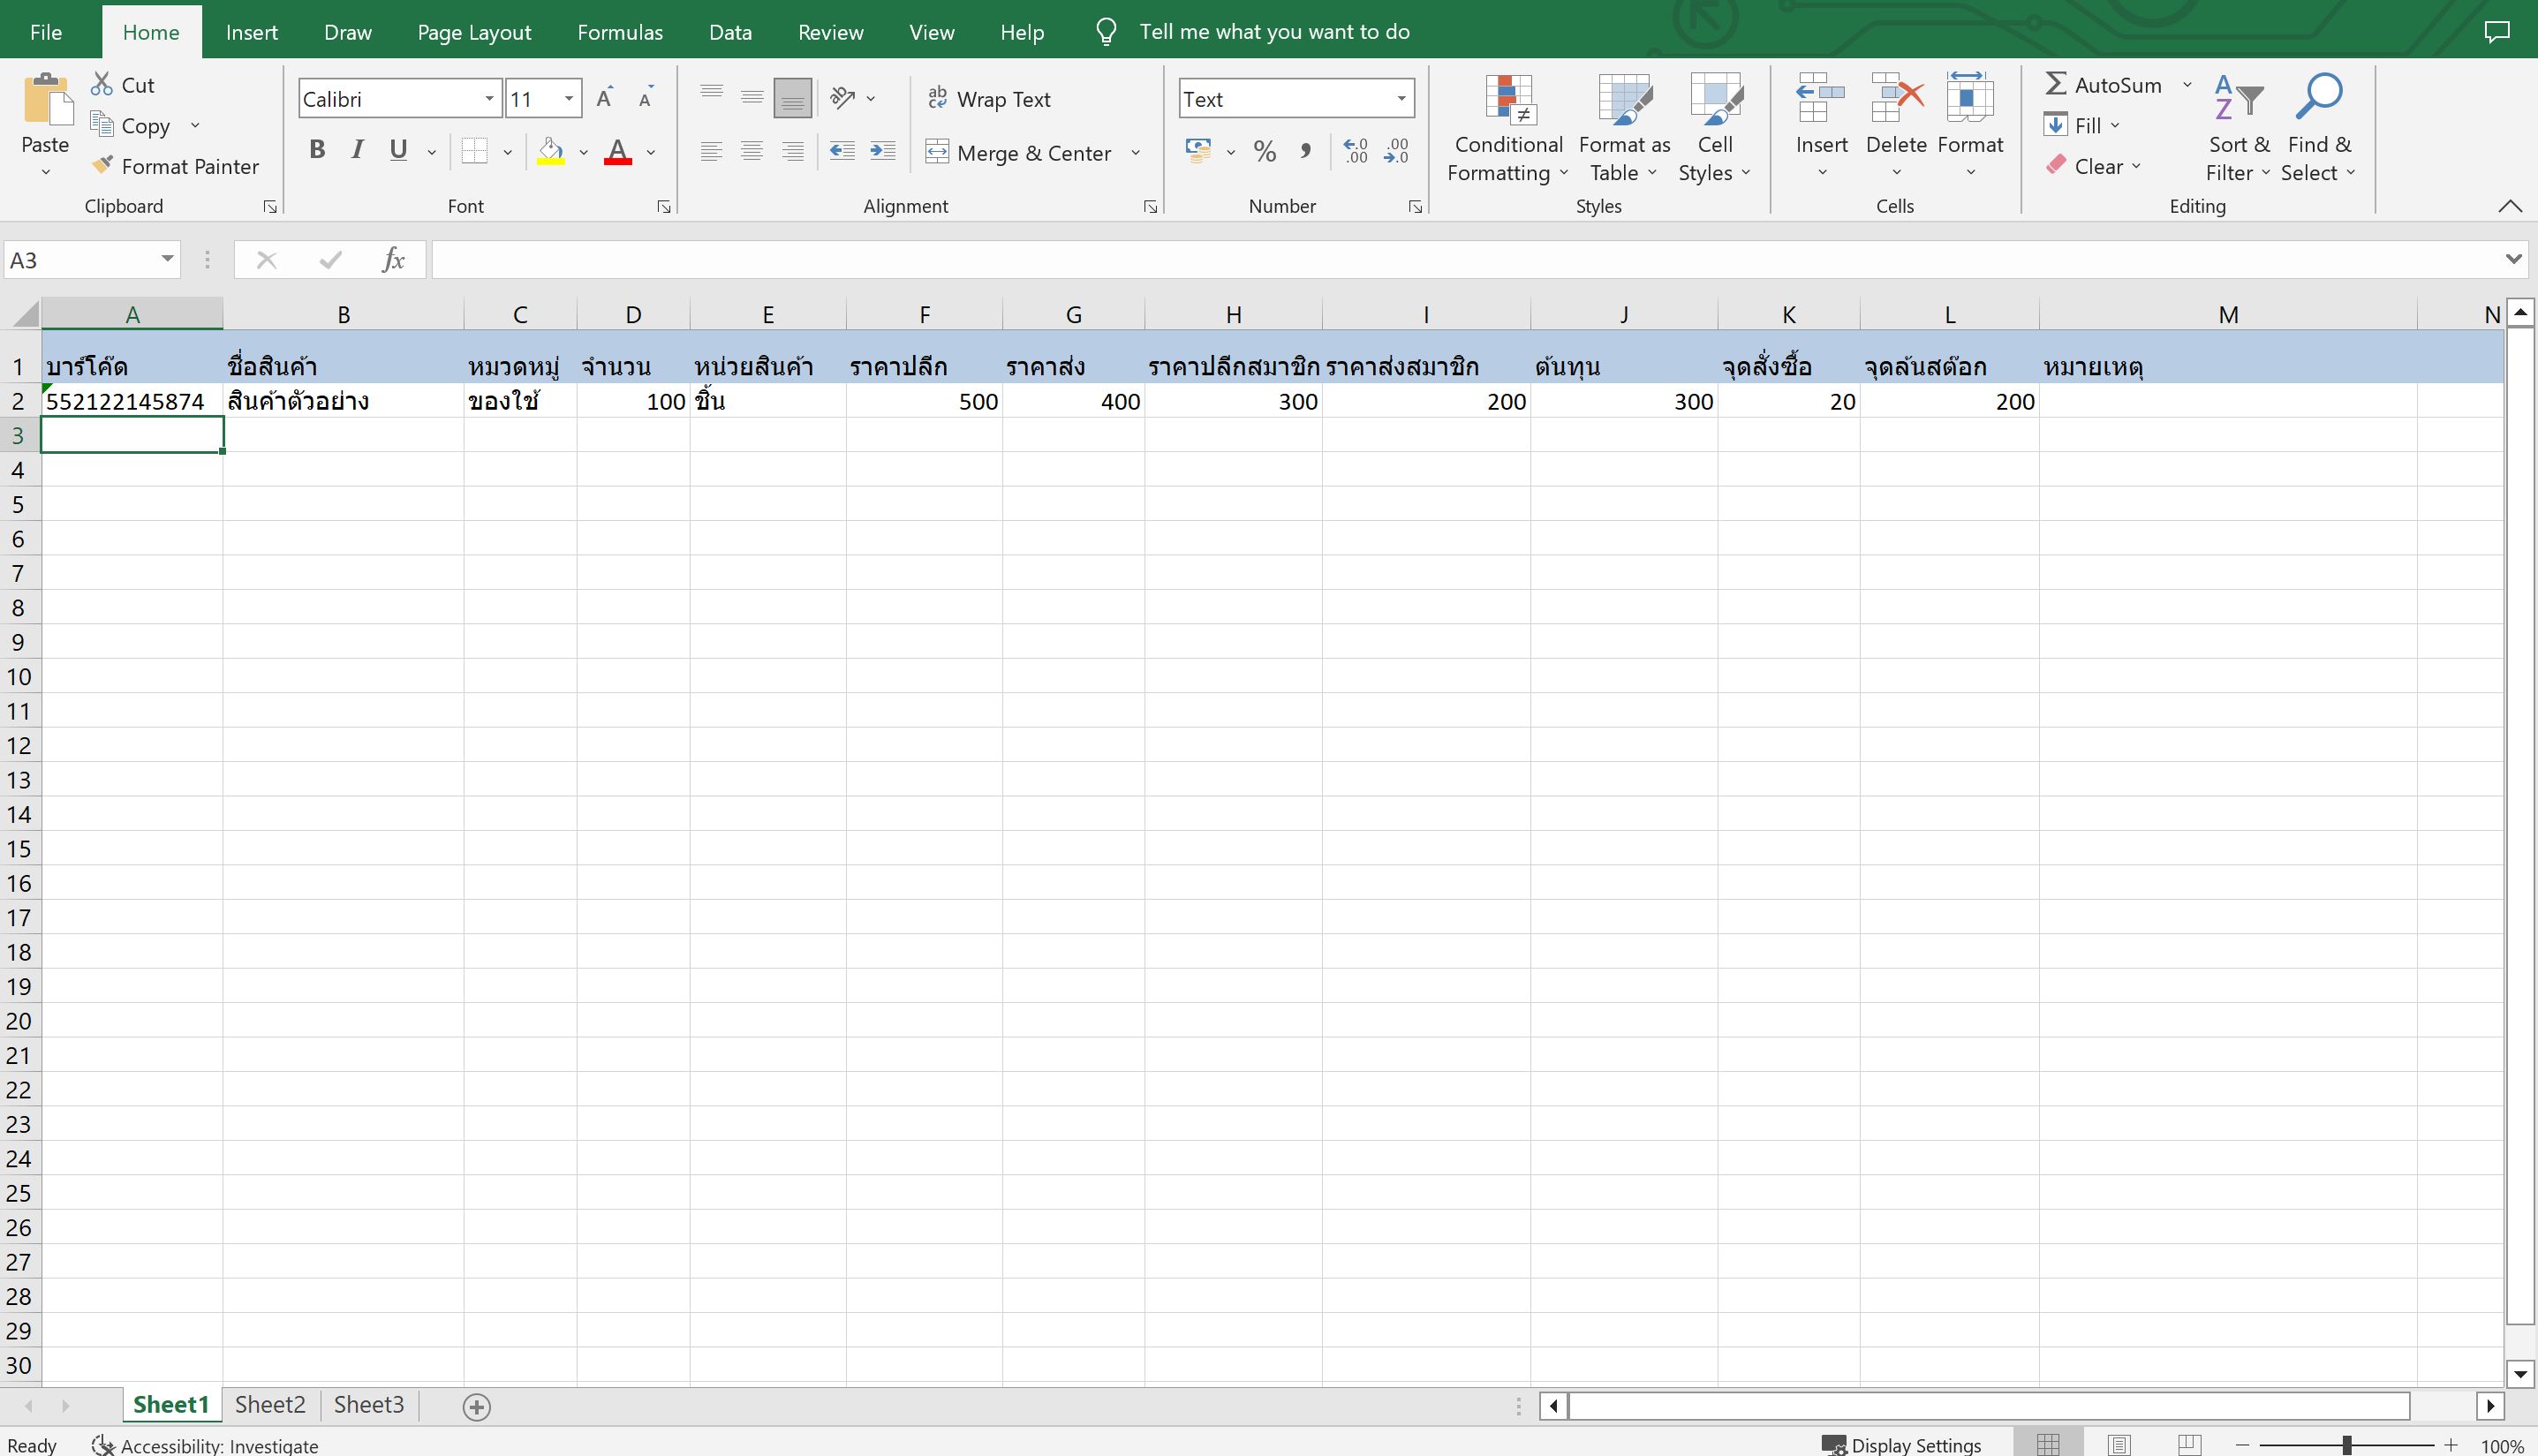Decrease decimal places

pos(1397,151)
